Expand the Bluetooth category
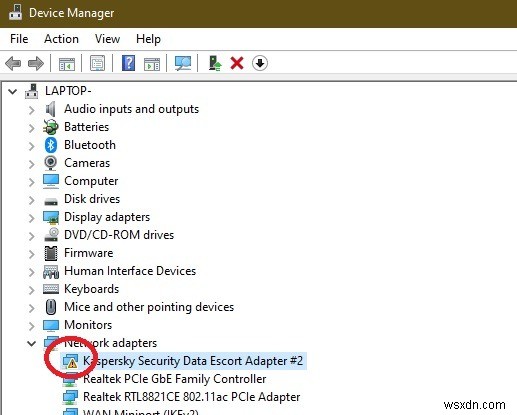The image size is (517, 415). point(32,146)
